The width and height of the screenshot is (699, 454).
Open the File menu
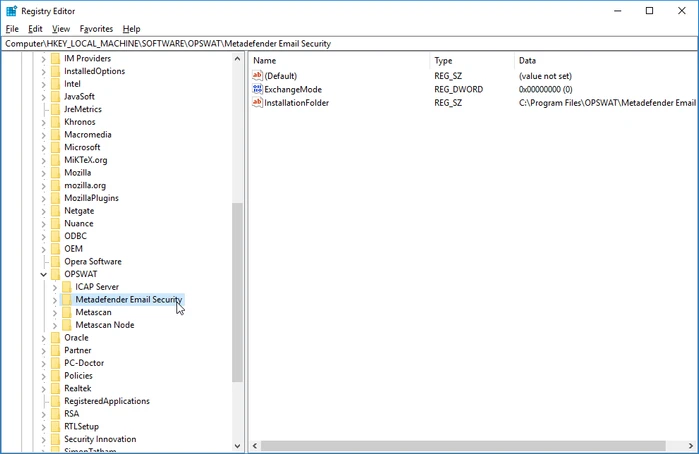(x=12, y=29)
